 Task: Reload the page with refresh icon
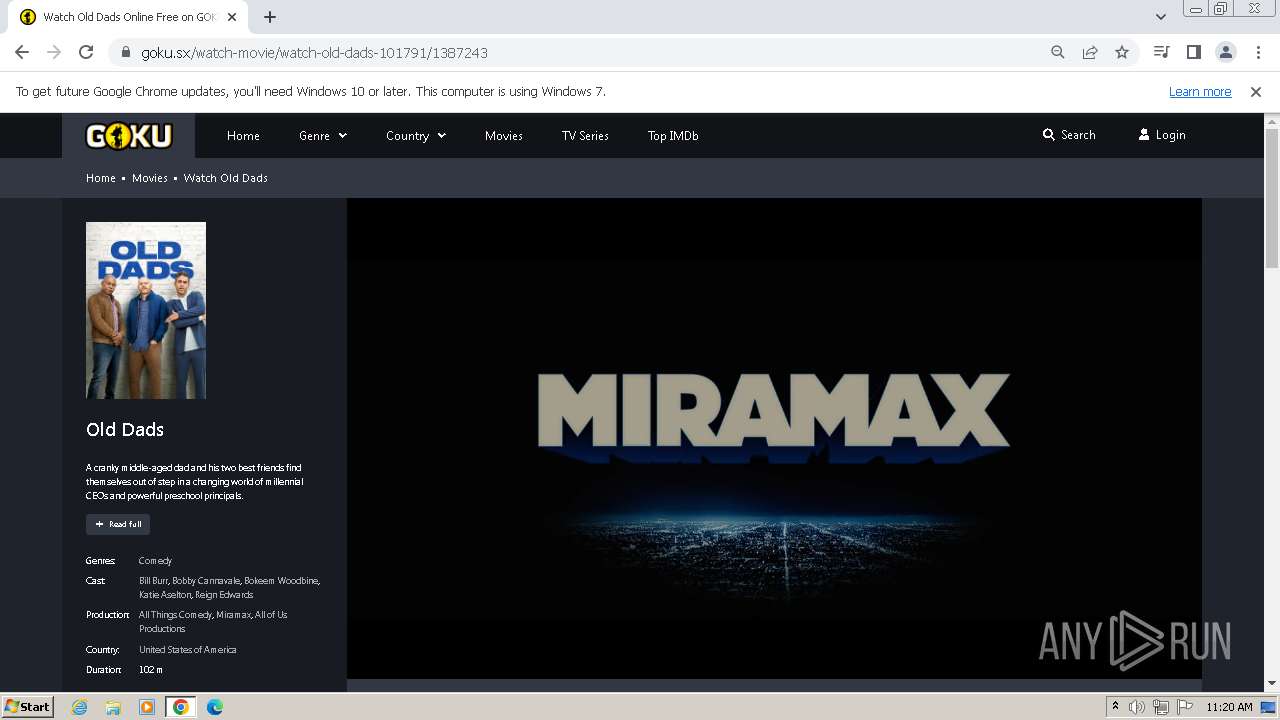coord(86,52)
